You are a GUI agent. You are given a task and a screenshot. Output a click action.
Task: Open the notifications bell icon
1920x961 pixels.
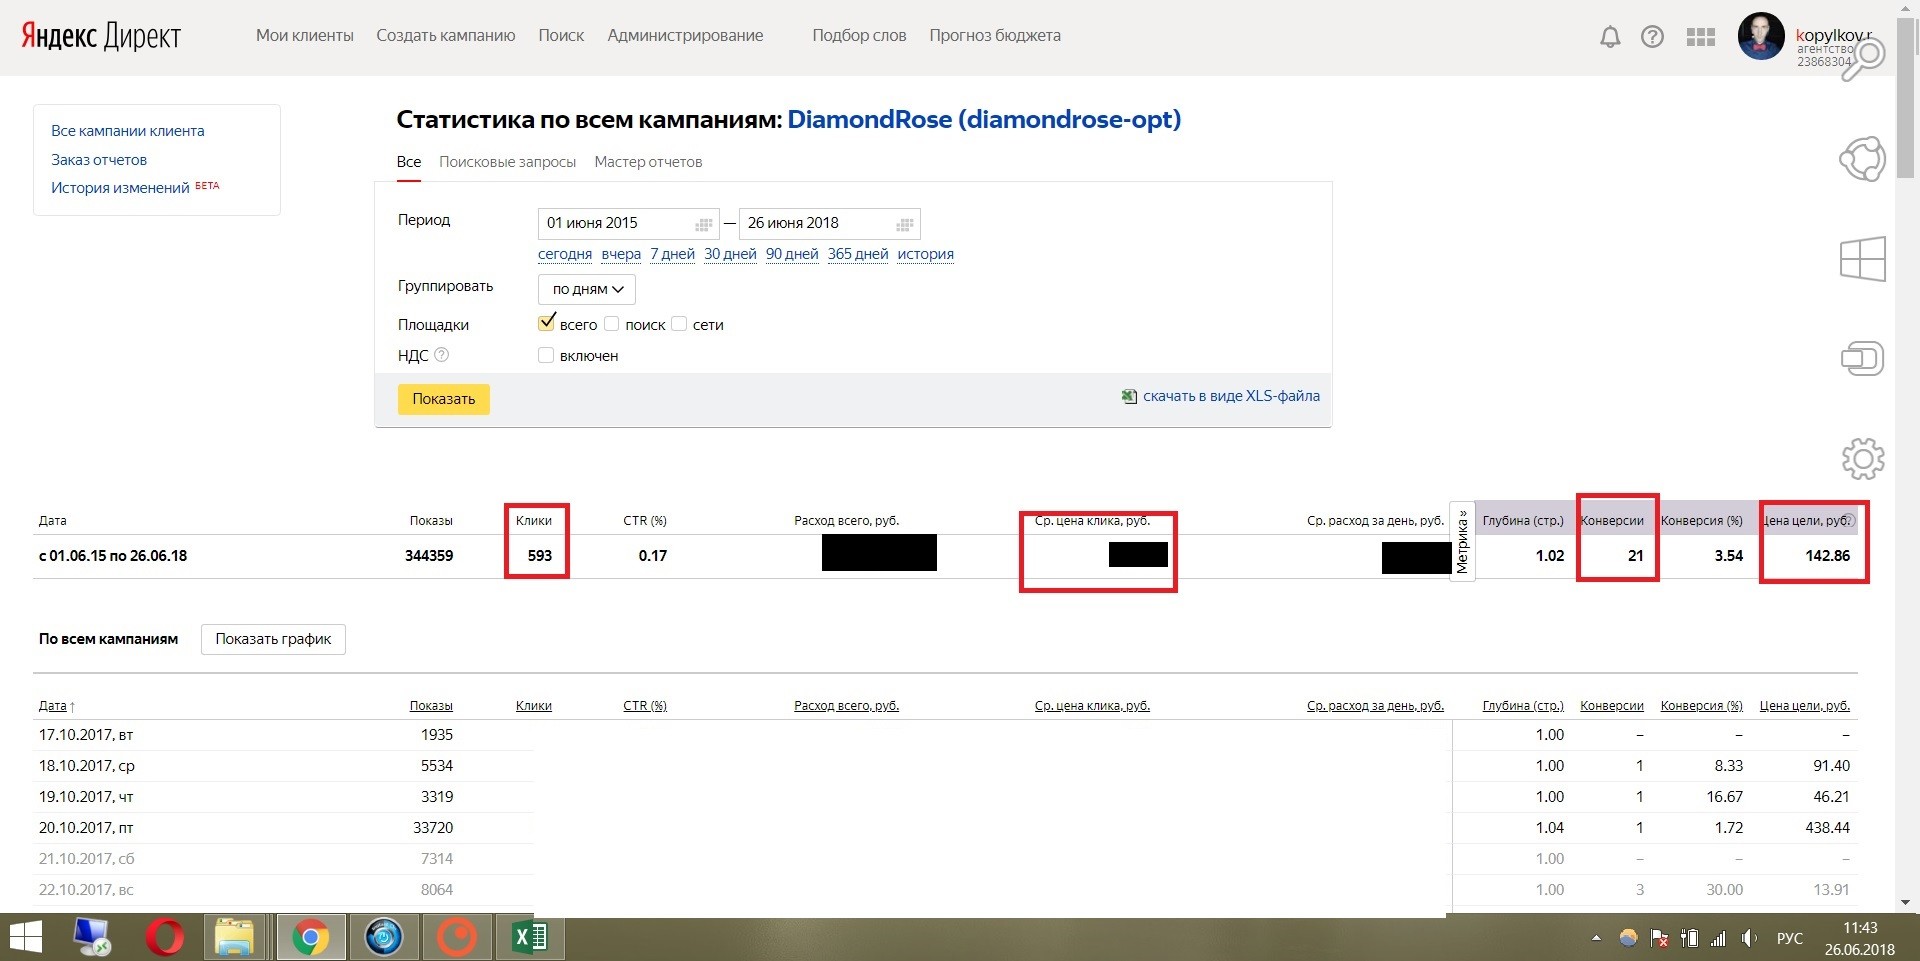(x=1610, y=37)
